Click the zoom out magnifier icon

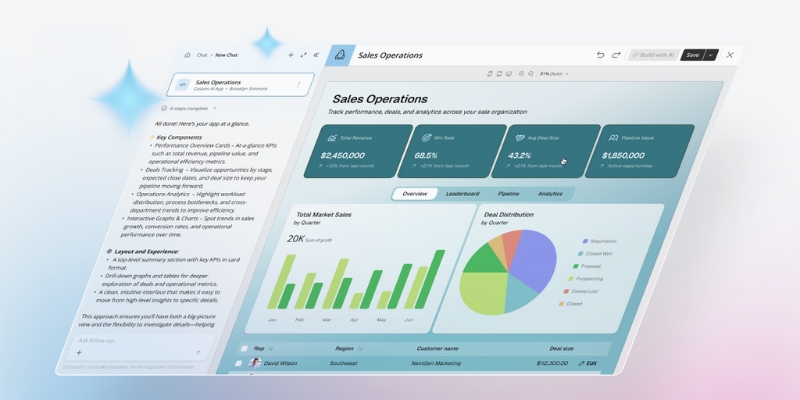click(x=530, y=74)
